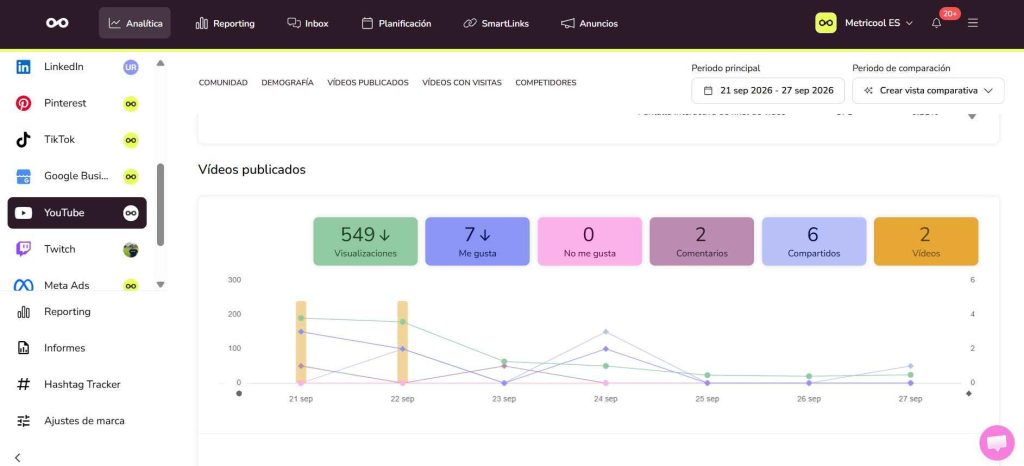Click the Google Business store icon

pyautogui.click(x=24, y=176)
